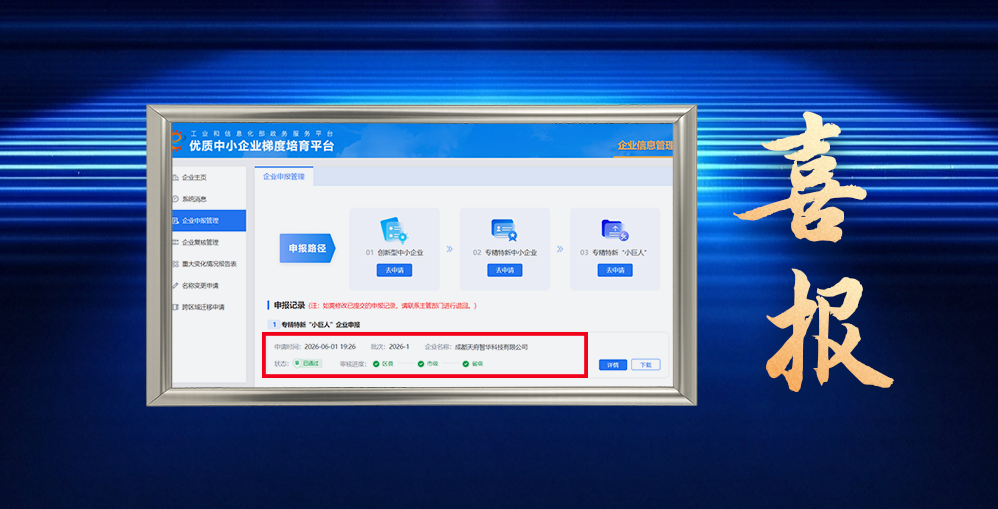Click the company name 成都天府智华科技有限公司

point(491,347)
